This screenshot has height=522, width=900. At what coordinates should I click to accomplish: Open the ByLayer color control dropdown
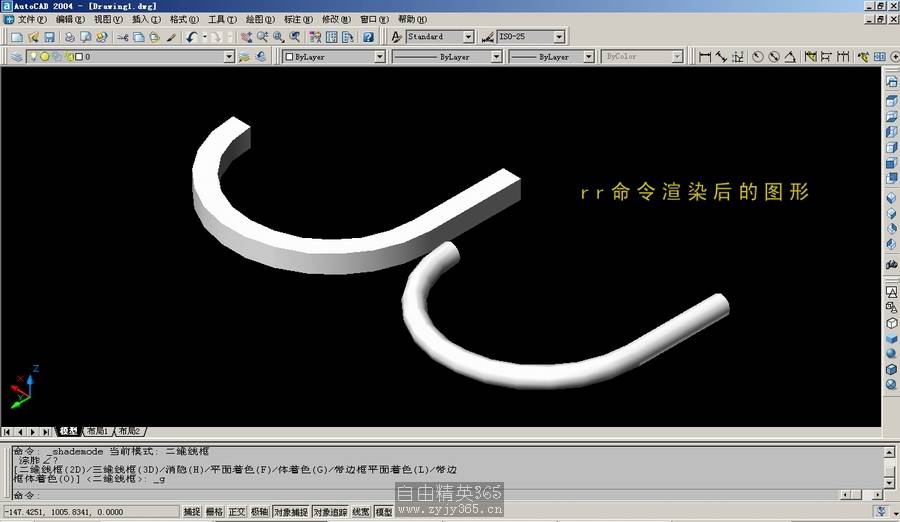coord(379,57)
